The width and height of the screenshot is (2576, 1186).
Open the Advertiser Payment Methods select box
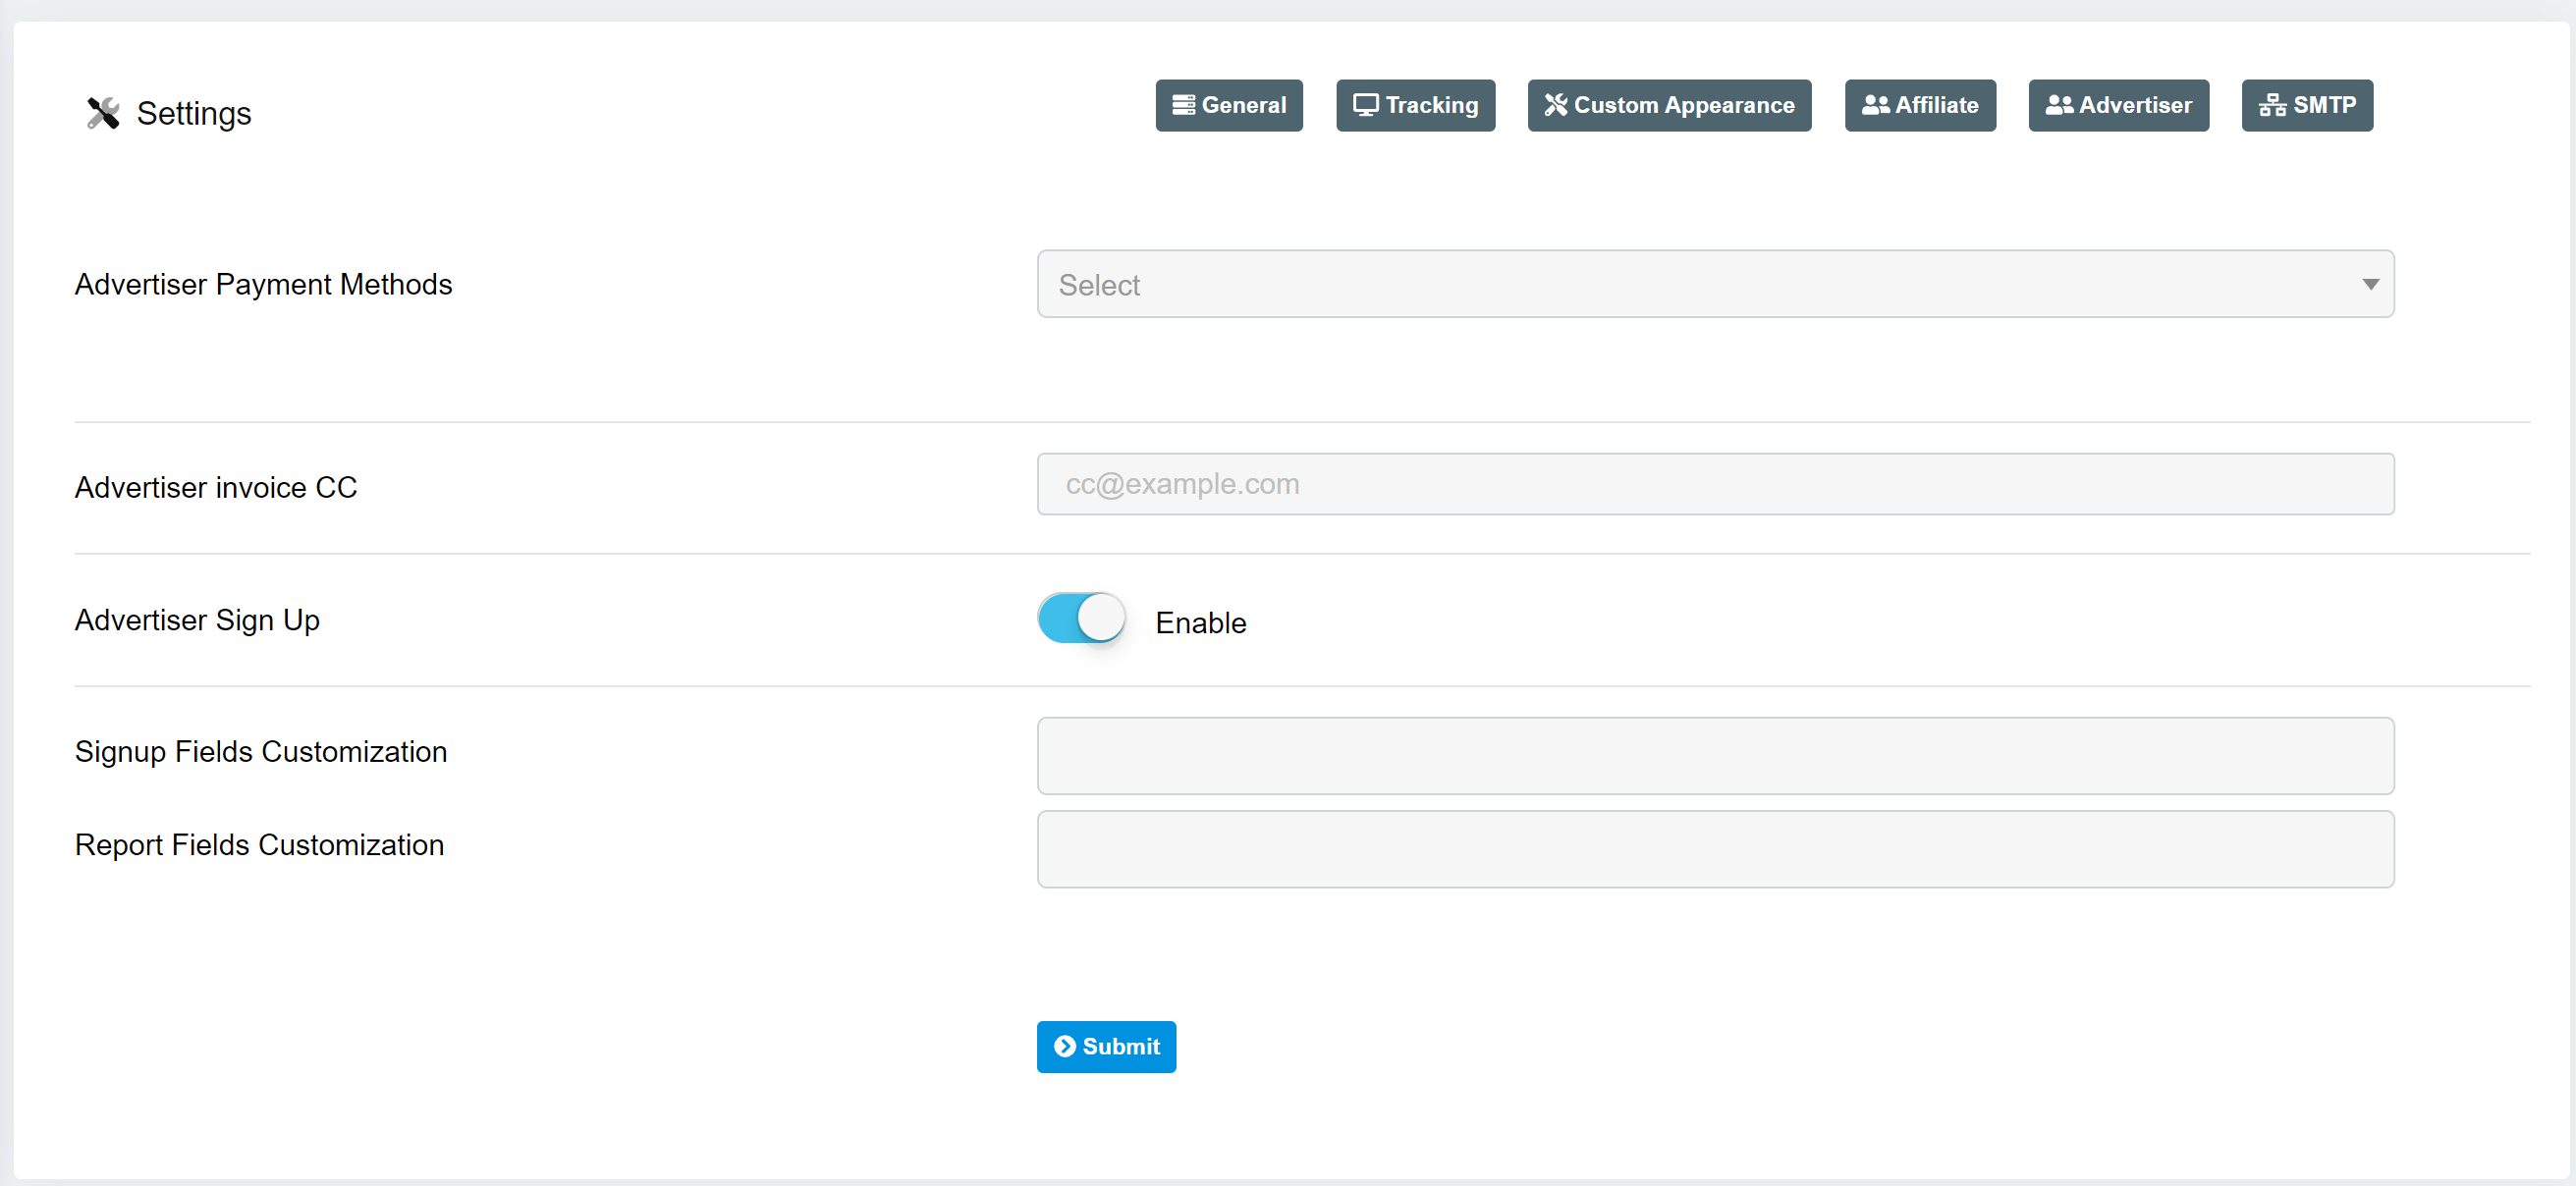coord(1700,284)
